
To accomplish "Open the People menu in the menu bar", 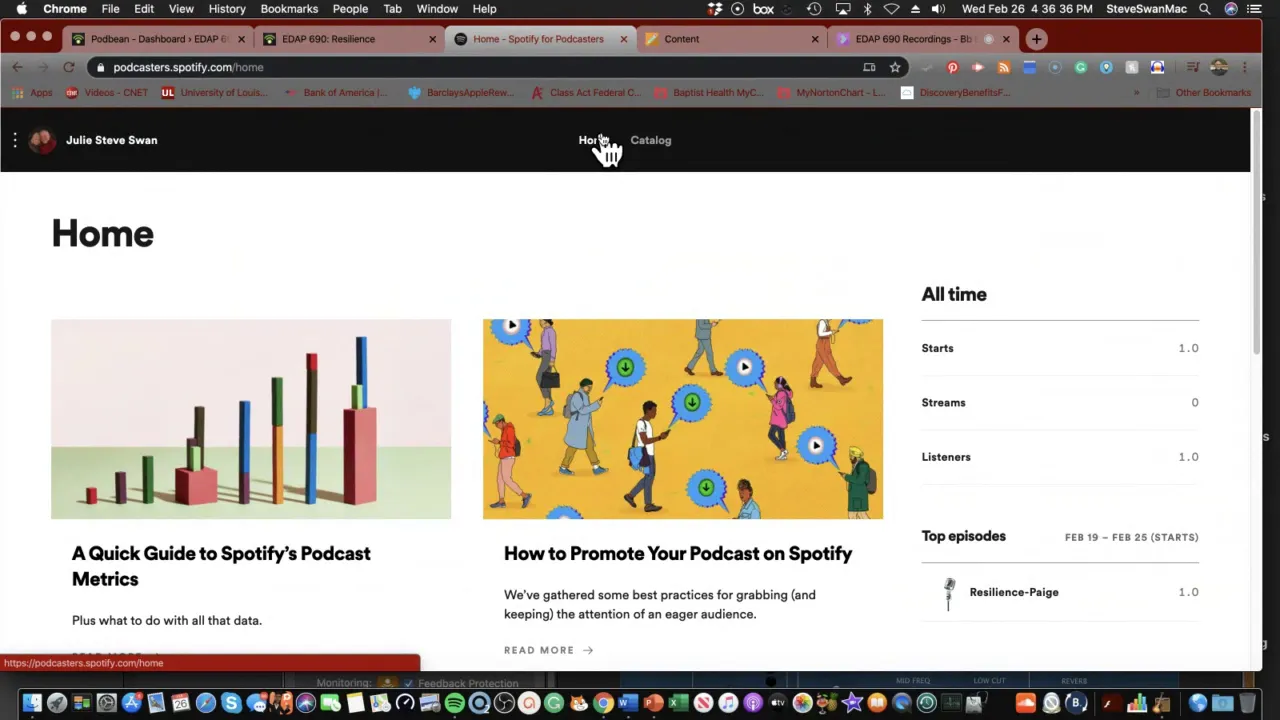I will (350, 9).
